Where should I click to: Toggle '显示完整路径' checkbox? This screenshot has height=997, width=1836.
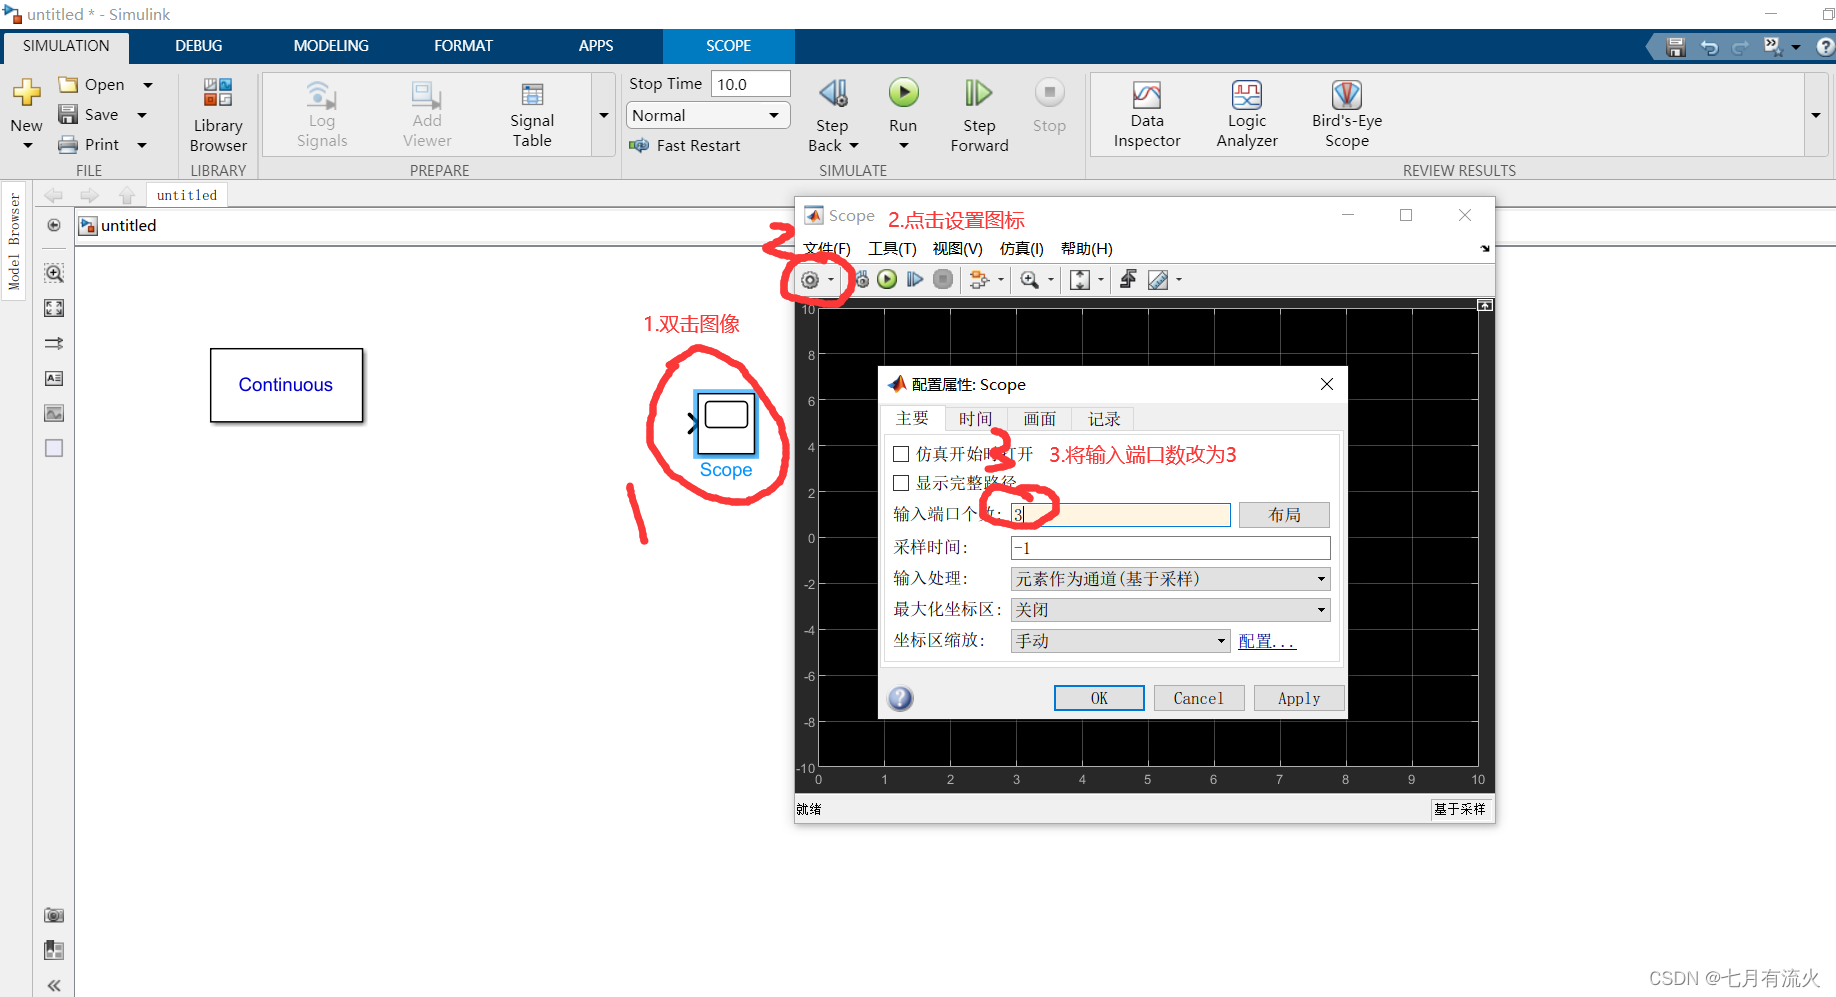click(x=901, y=483)
